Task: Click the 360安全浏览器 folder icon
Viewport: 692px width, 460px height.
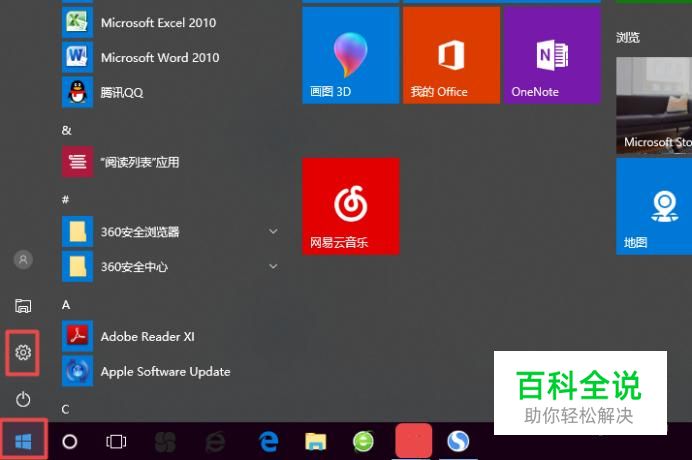Action: point(77,231)
